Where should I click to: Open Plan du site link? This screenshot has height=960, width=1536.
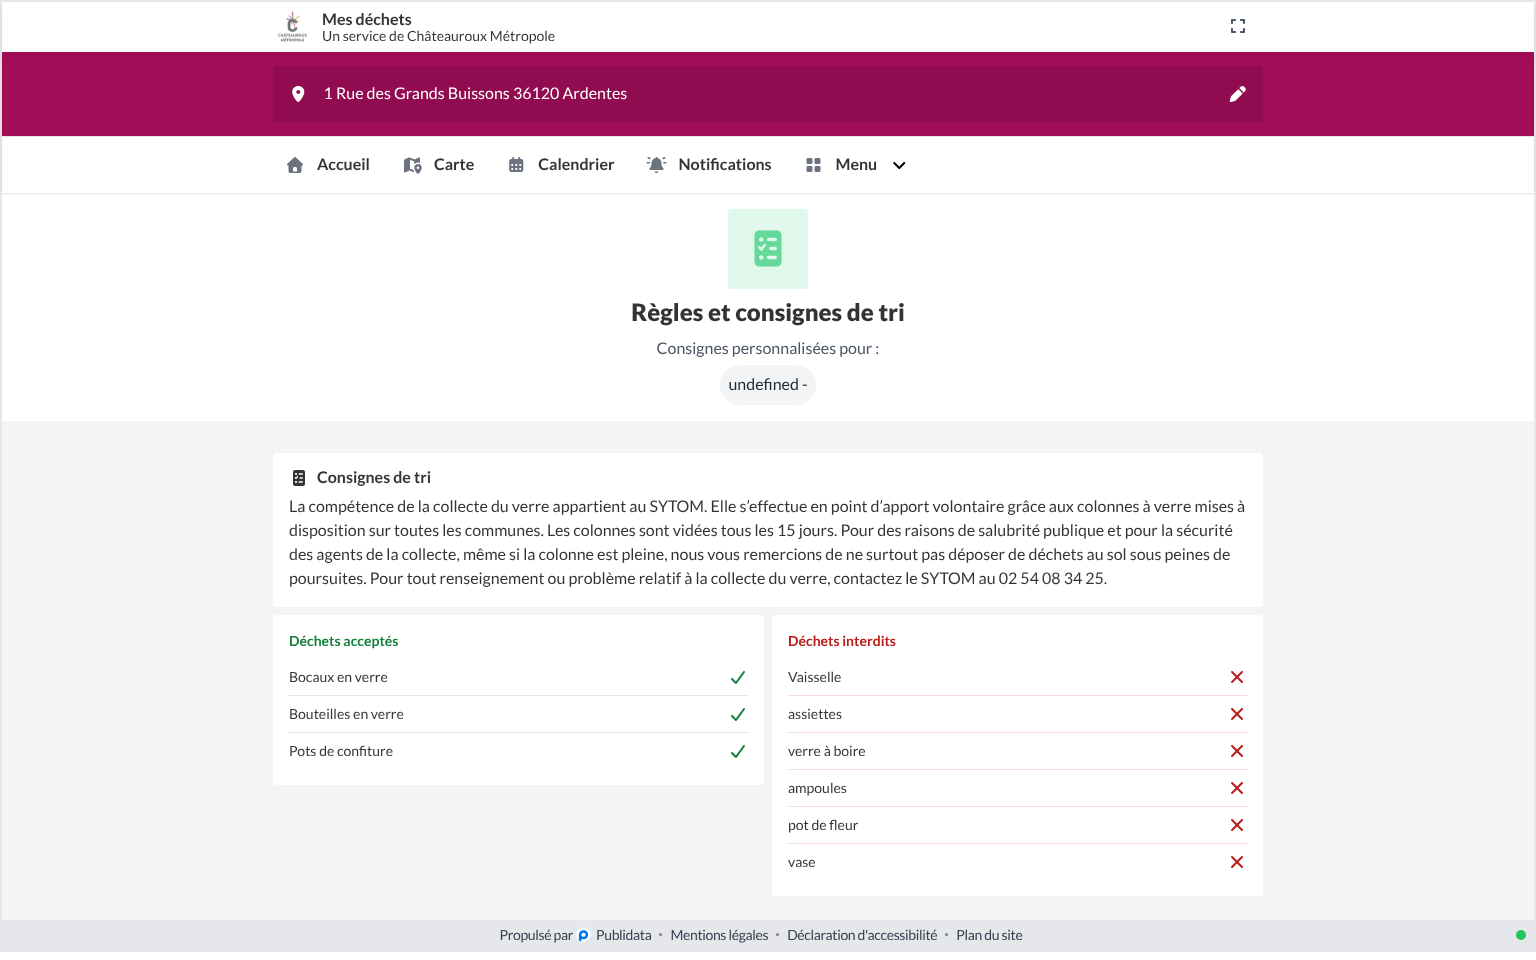click(989, 936)
